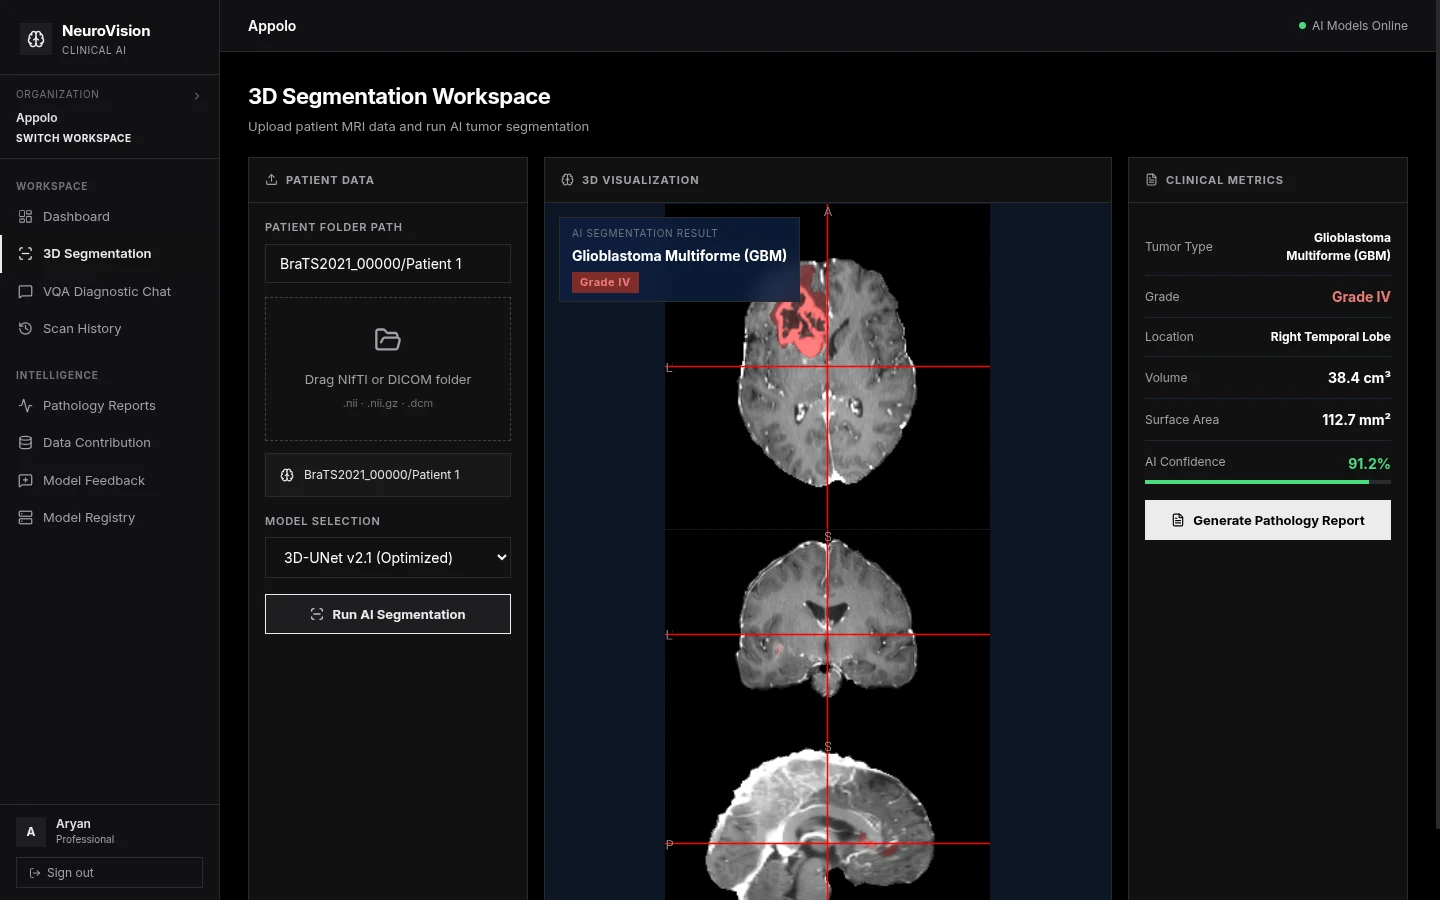Click the document icon beside Clinical Metrics
1440x900 pixels.
tap(1151, 180)
